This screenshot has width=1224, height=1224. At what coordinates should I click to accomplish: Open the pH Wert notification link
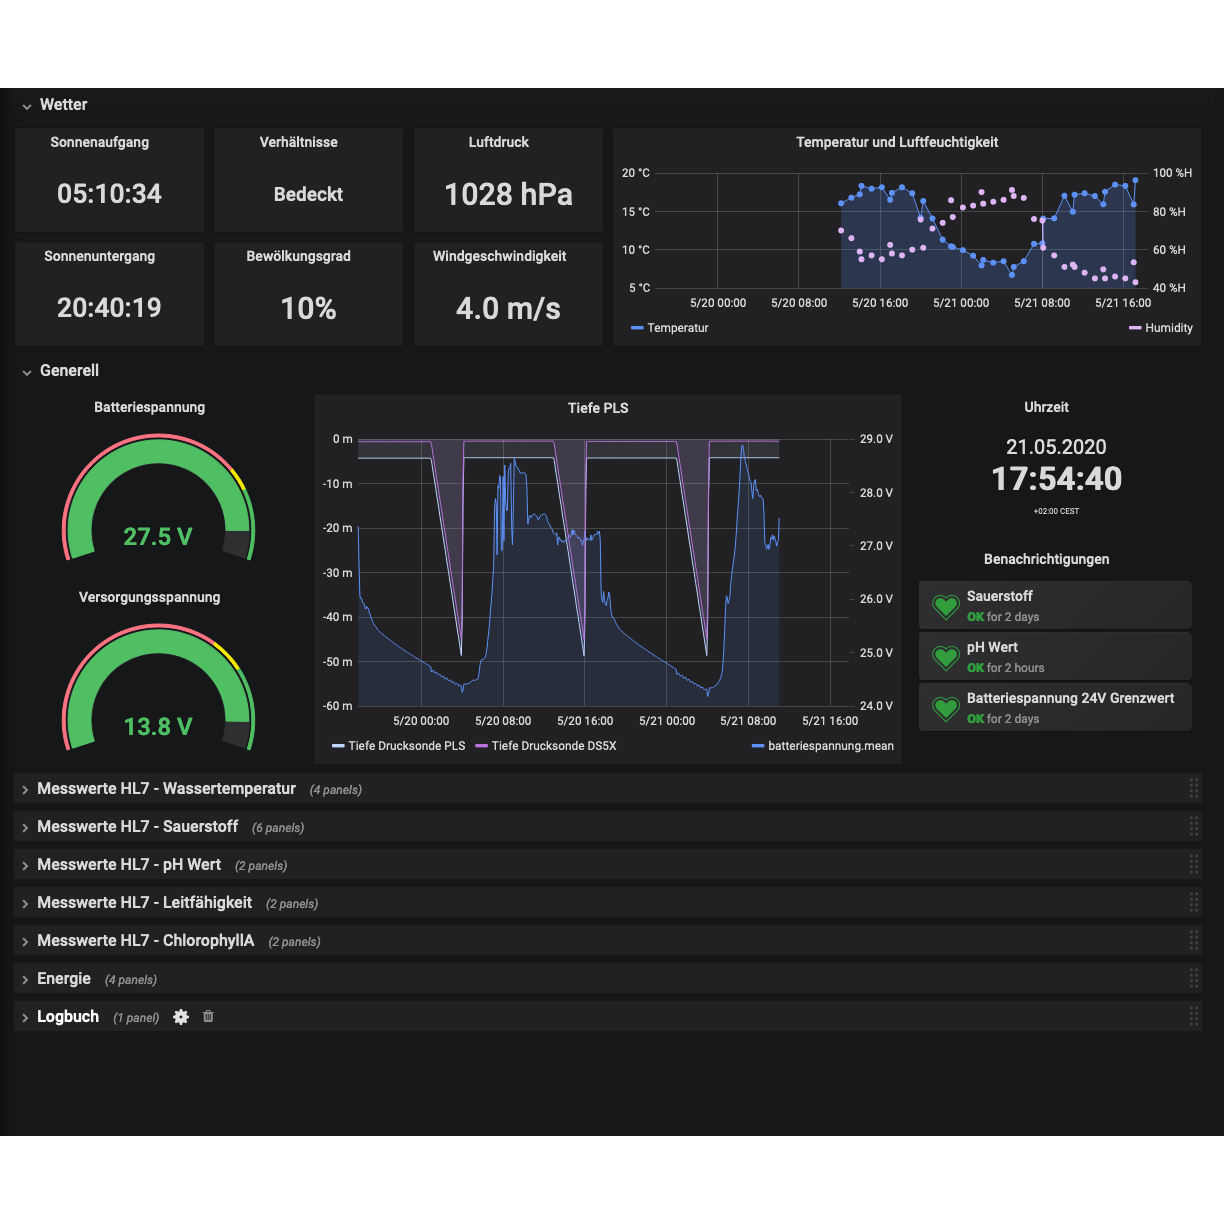(992, 647)
